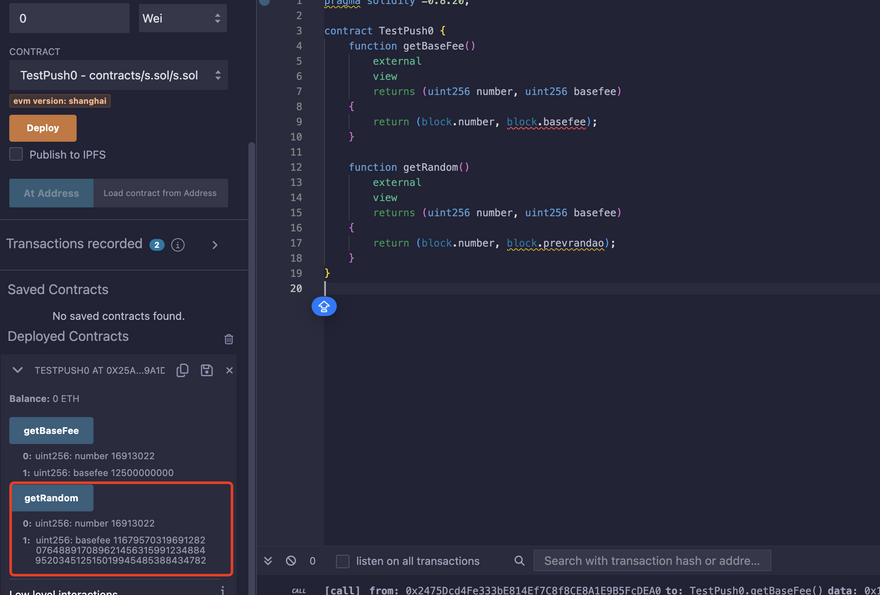Viewport: 880px width, 595px height.
Task: Clear deployed contracts with the trash icon
Action: 229,339
